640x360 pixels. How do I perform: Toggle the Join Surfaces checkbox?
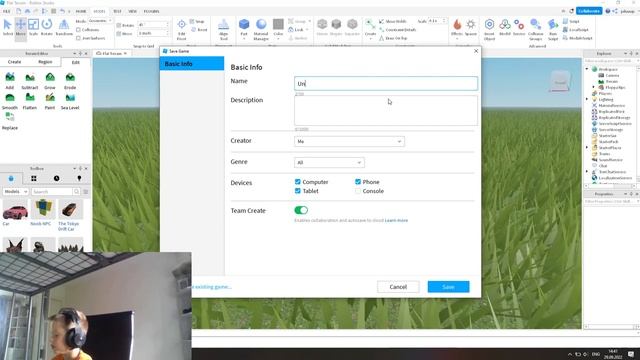[x=78, y=38]
